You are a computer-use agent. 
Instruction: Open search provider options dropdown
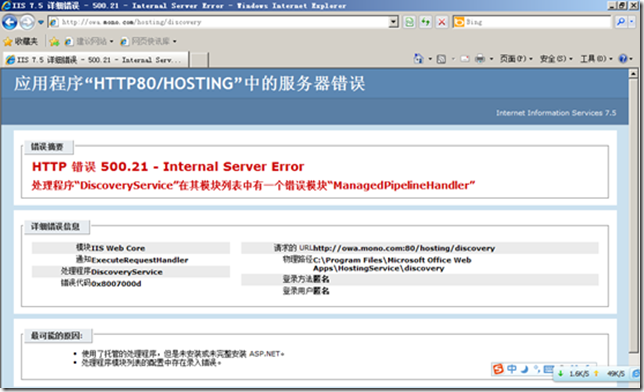pos(632,22)
